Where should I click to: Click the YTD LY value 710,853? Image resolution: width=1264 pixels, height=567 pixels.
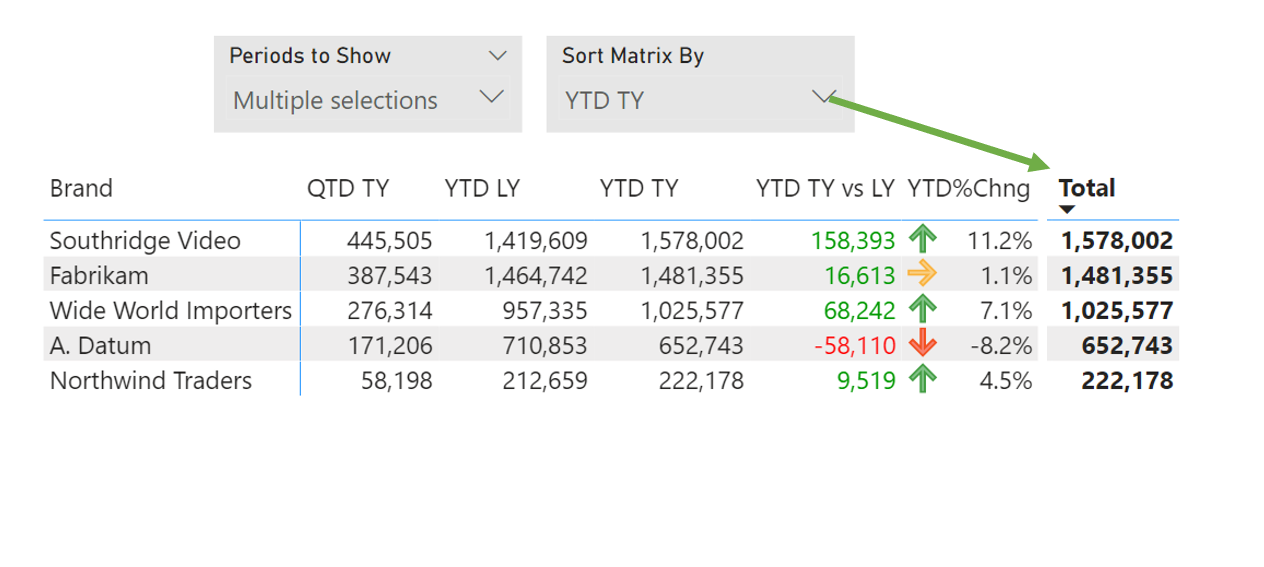pyautogui.click(x=545, y=346)
